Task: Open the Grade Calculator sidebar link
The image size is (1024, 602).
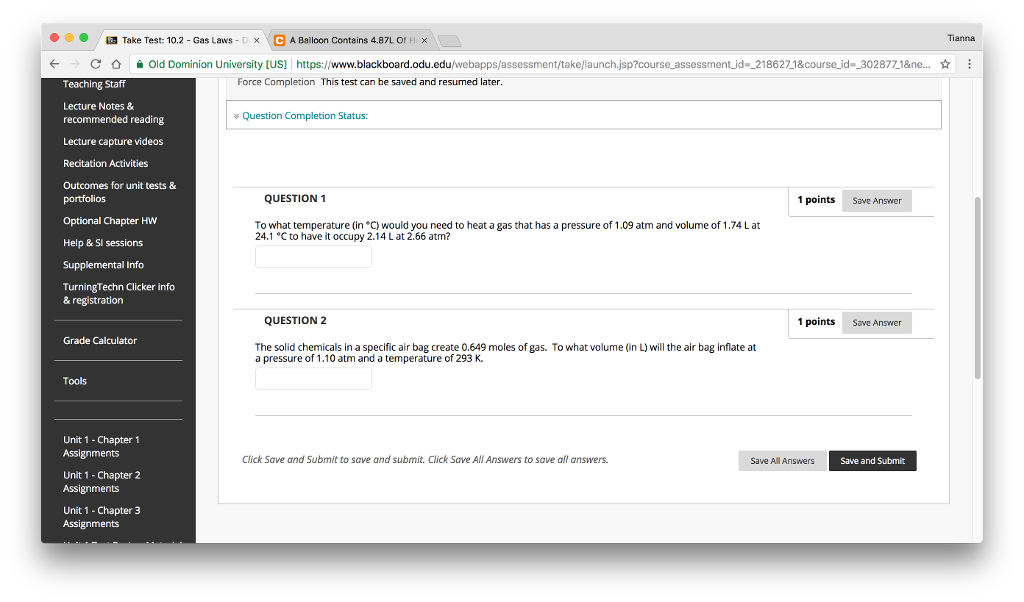Action: click(x=100, y=341)
